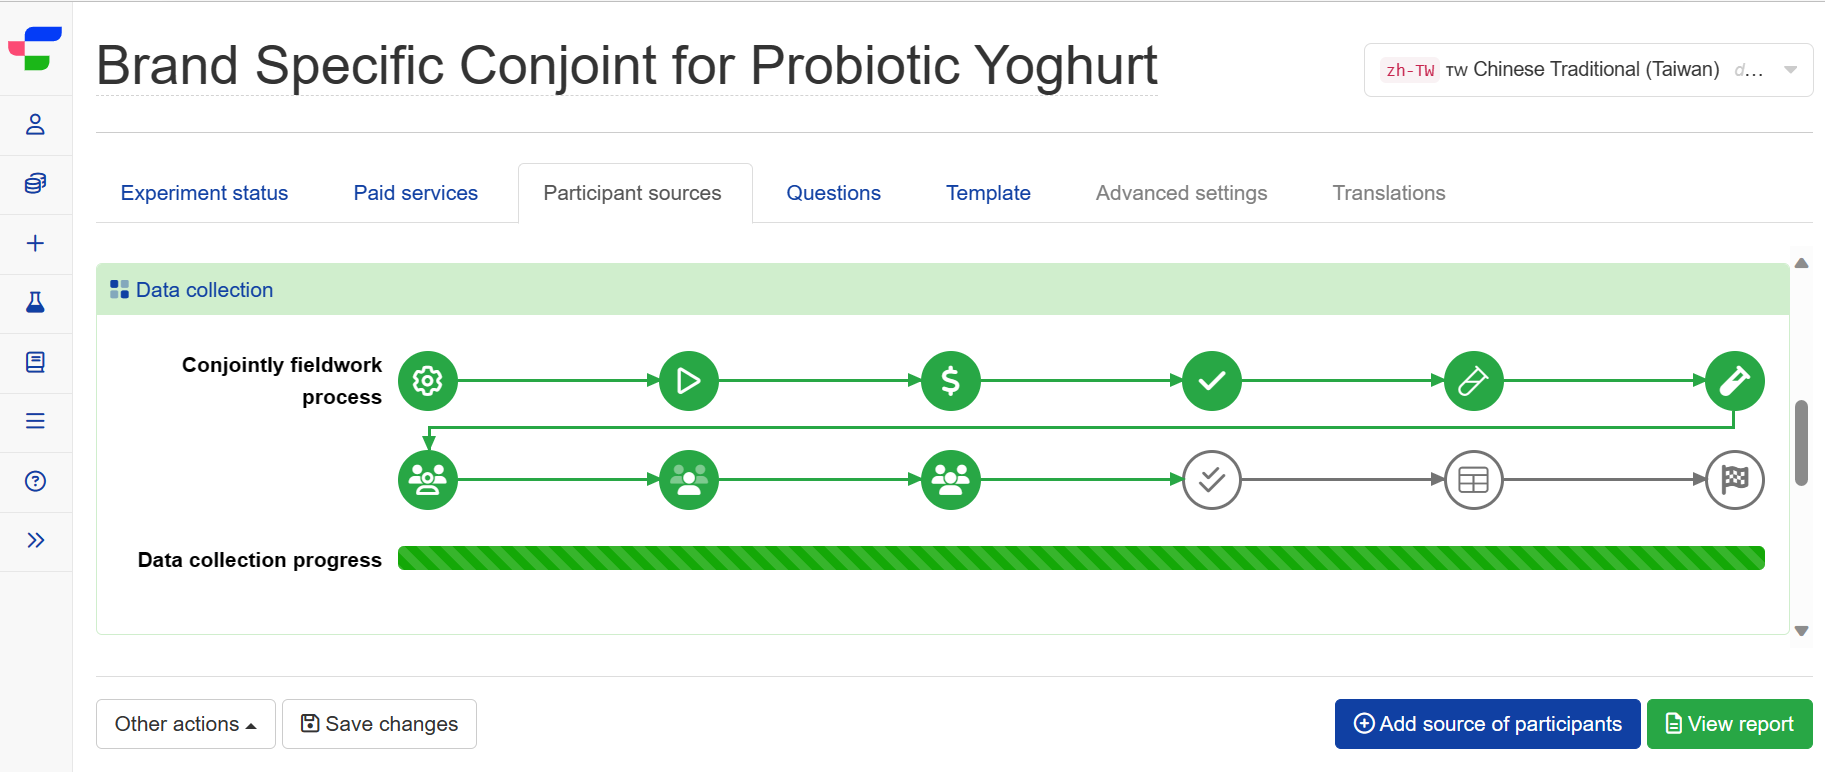Viewport: 1825px width, 772px height.
Task: Click the data collection progress bar
Action: pyautogui.click(x=1081, y=558)
